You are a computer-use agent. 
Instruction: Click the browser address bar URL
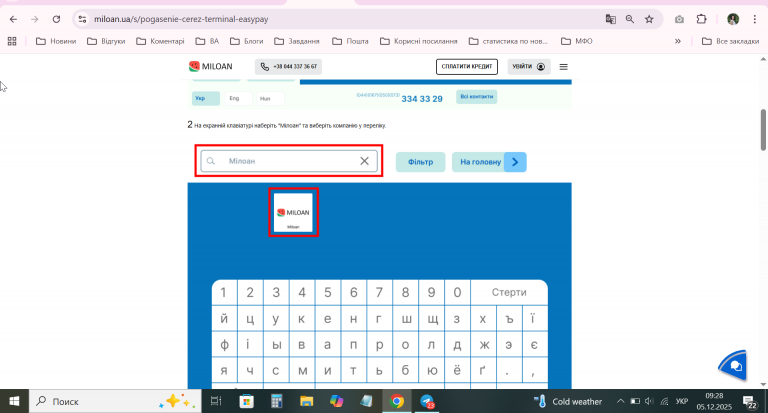click(181, 19)
